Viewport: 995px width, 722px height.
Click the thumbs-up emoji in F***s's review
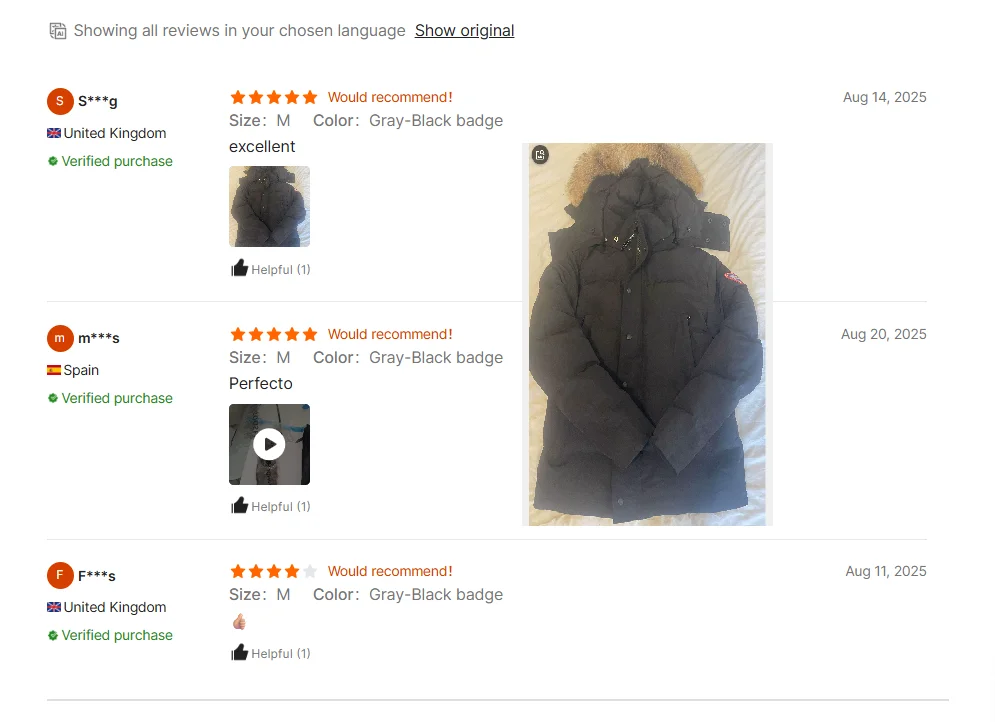[239, 621]
